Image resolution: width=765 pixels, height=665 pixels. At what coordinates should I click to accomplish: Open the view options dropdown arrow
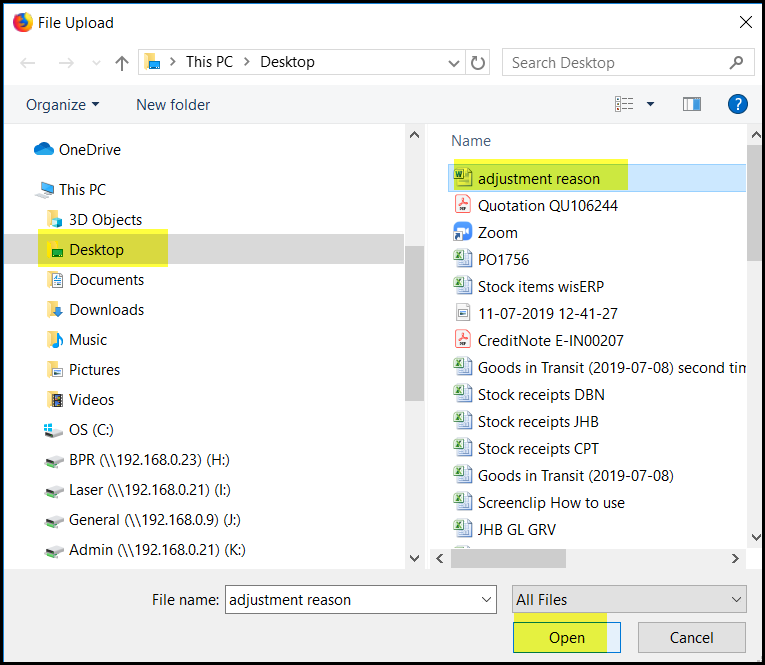click(650, 104)
